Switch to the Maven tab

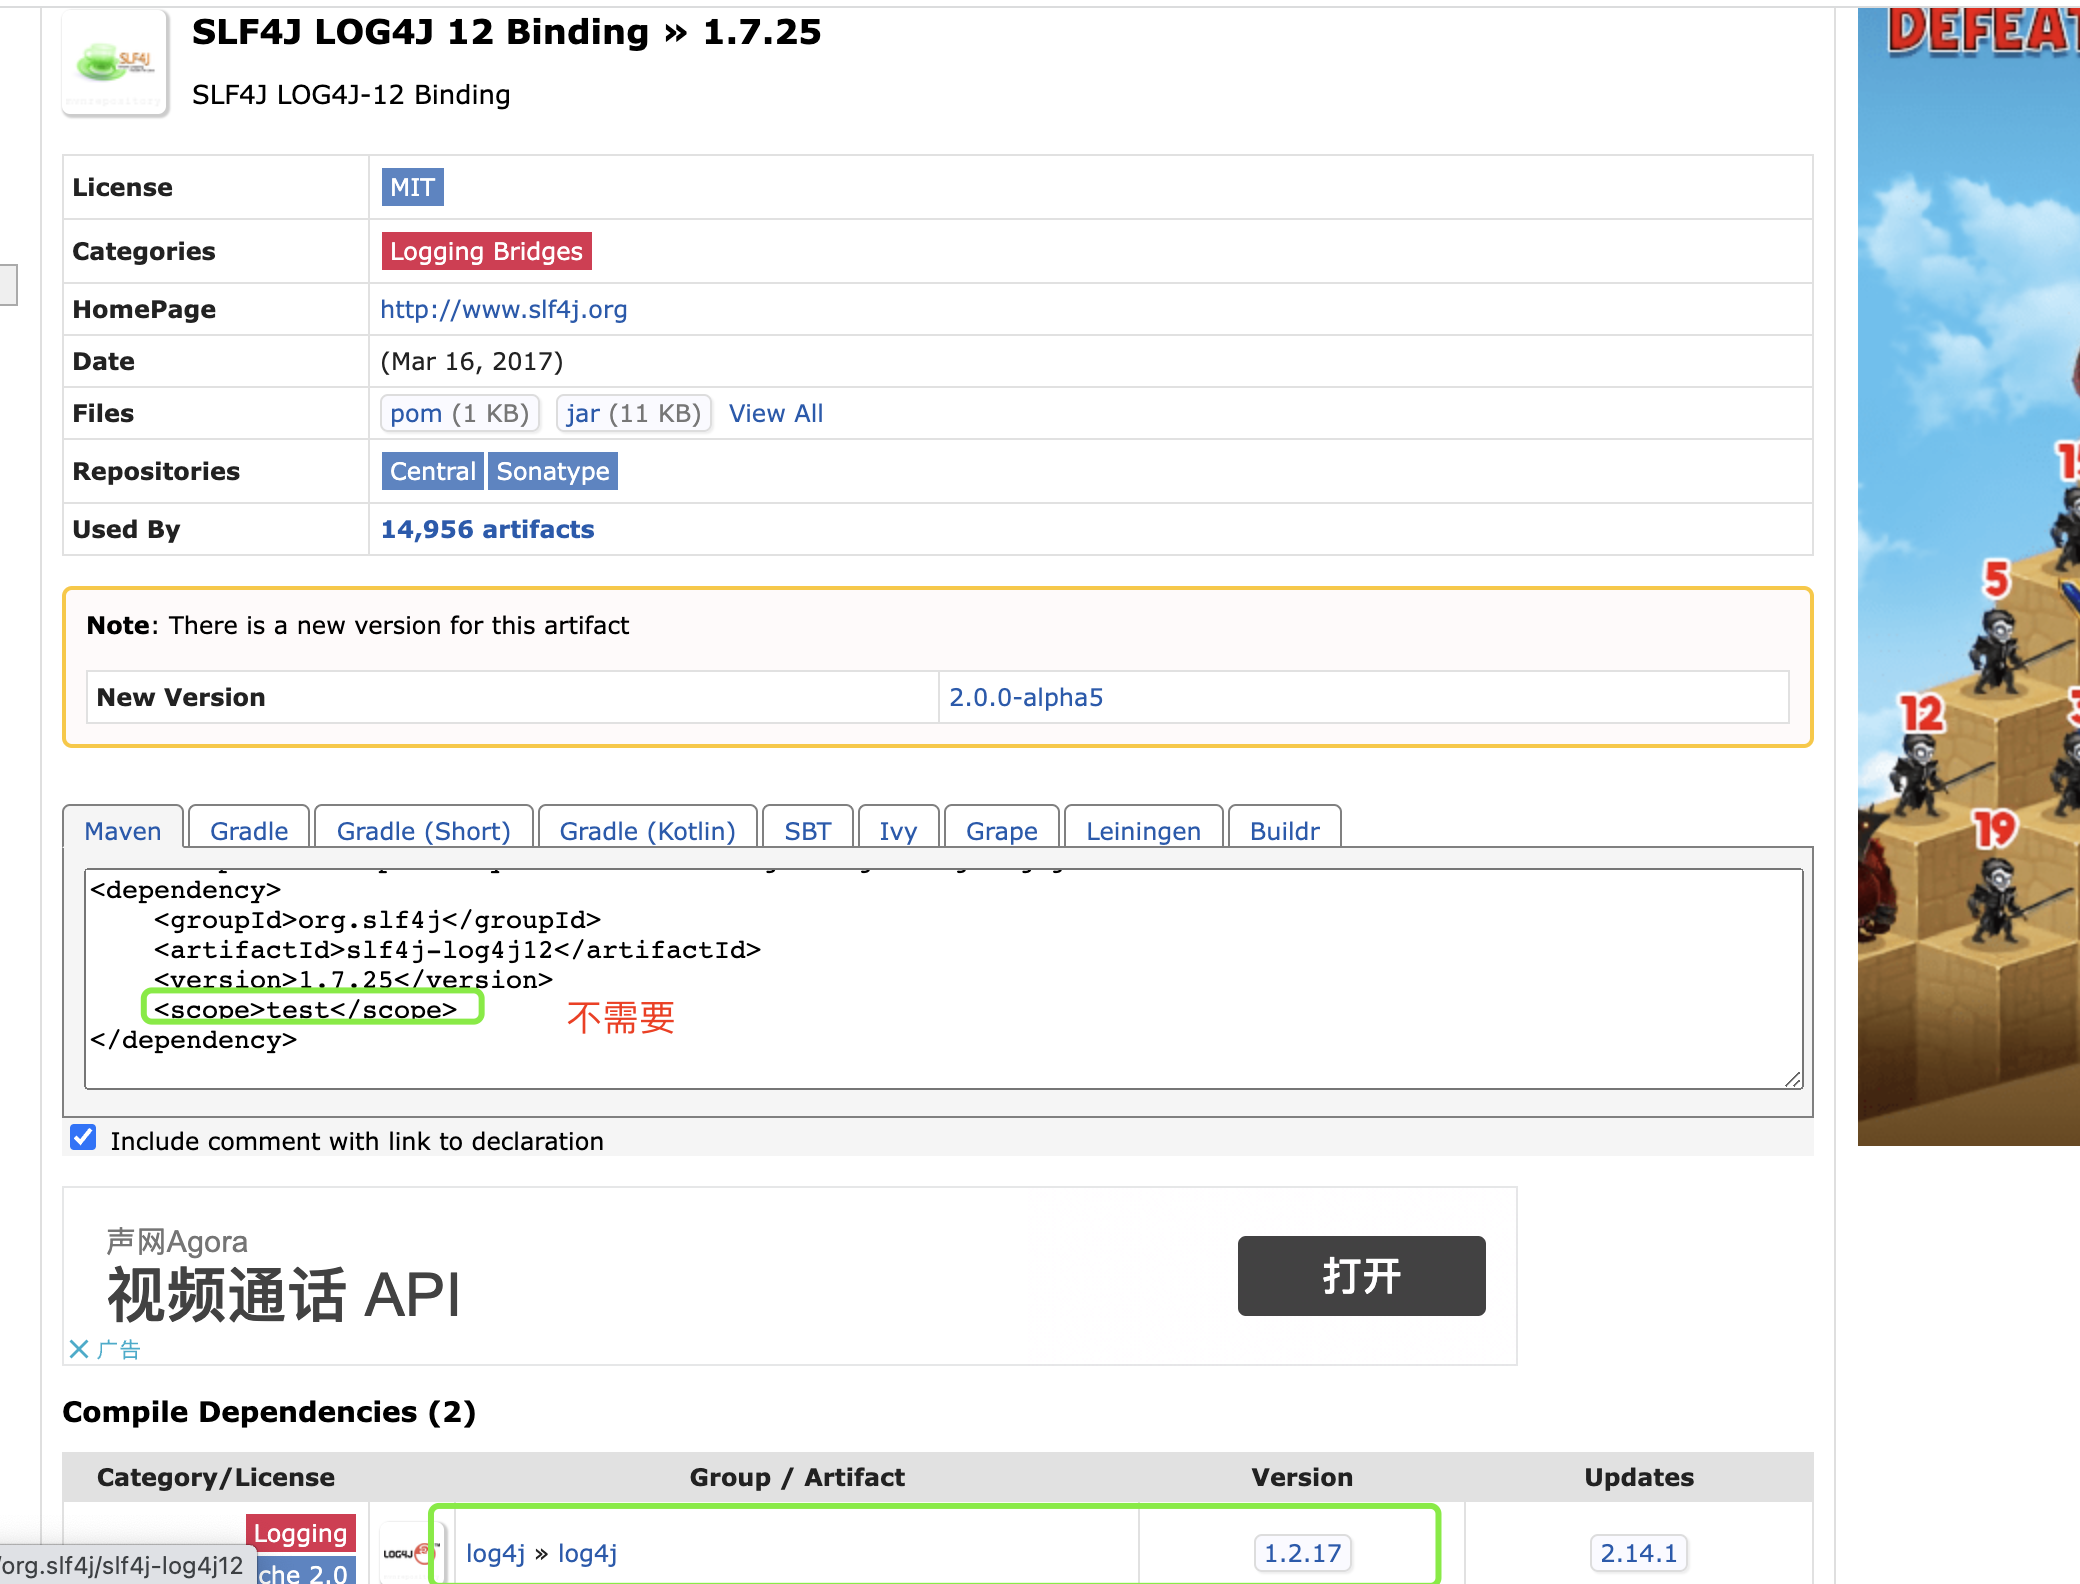click(x=123, y=830)
